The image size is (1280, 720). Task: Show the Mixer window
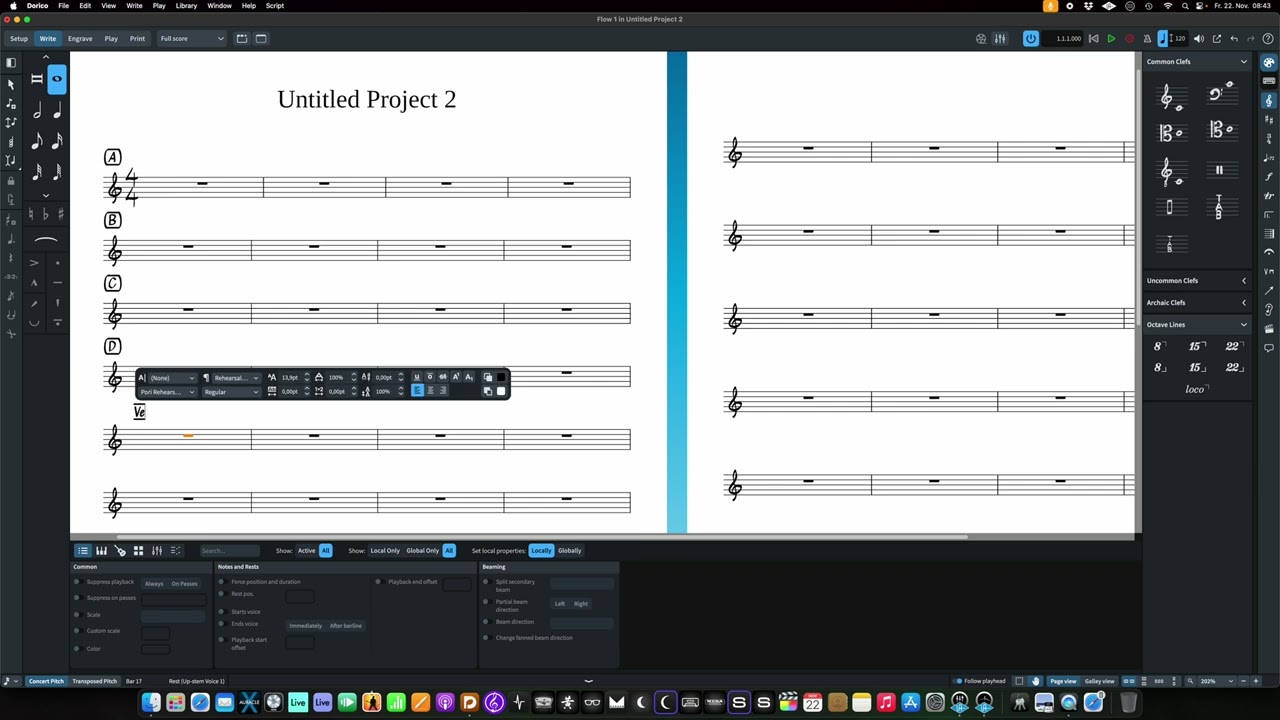click(1000, 39)
